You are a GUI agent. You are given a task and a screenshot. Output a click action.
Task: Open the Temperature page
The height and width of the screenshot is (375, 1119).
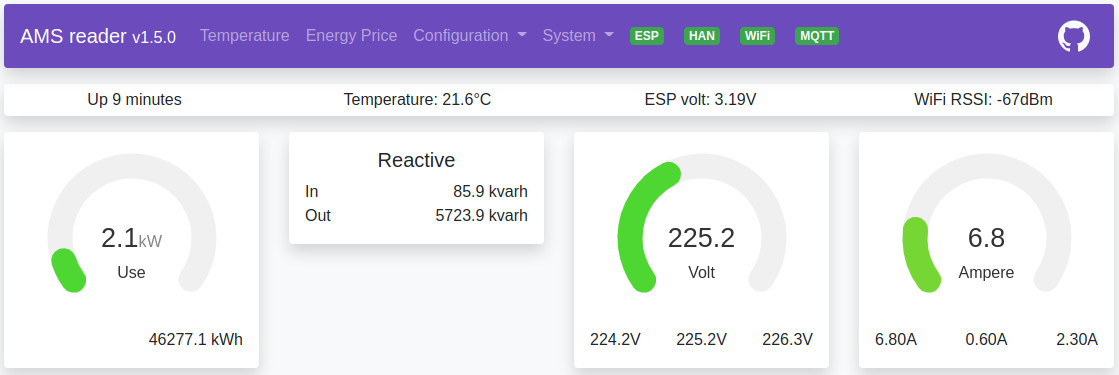point(245,36)
